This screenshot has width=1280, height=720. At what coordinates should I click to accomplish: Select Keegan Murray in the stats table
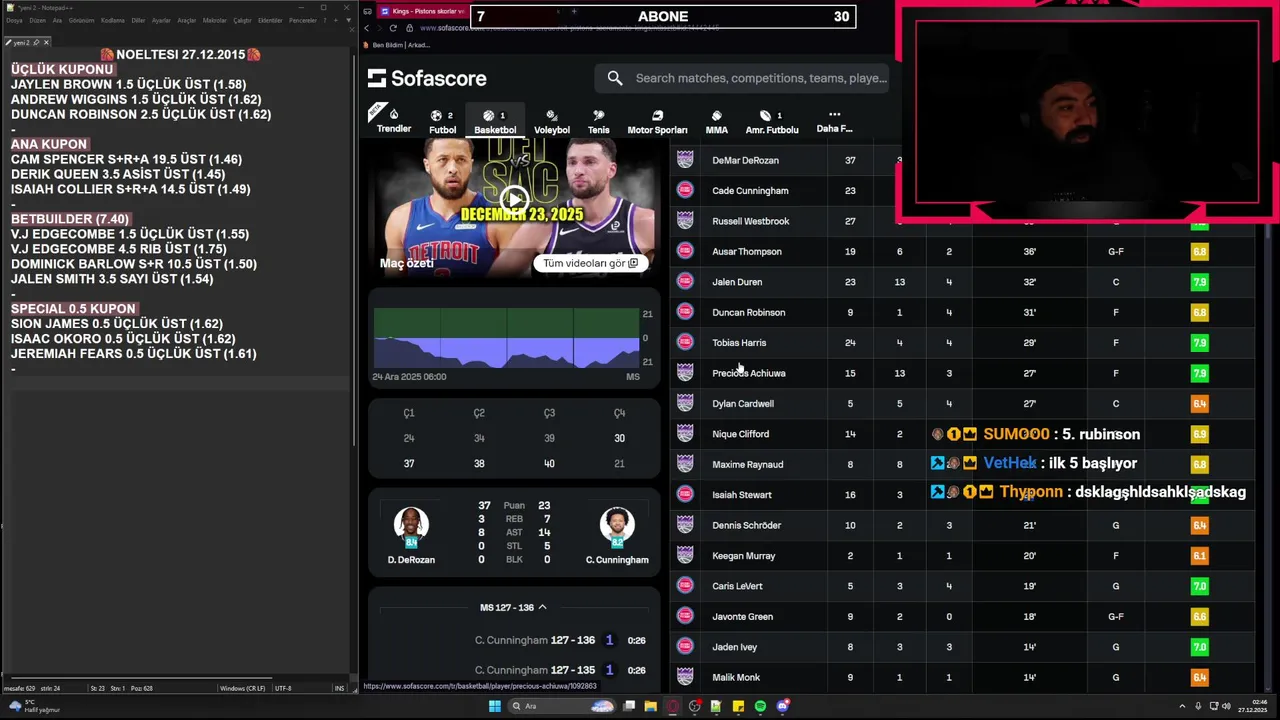pos(744,556)
